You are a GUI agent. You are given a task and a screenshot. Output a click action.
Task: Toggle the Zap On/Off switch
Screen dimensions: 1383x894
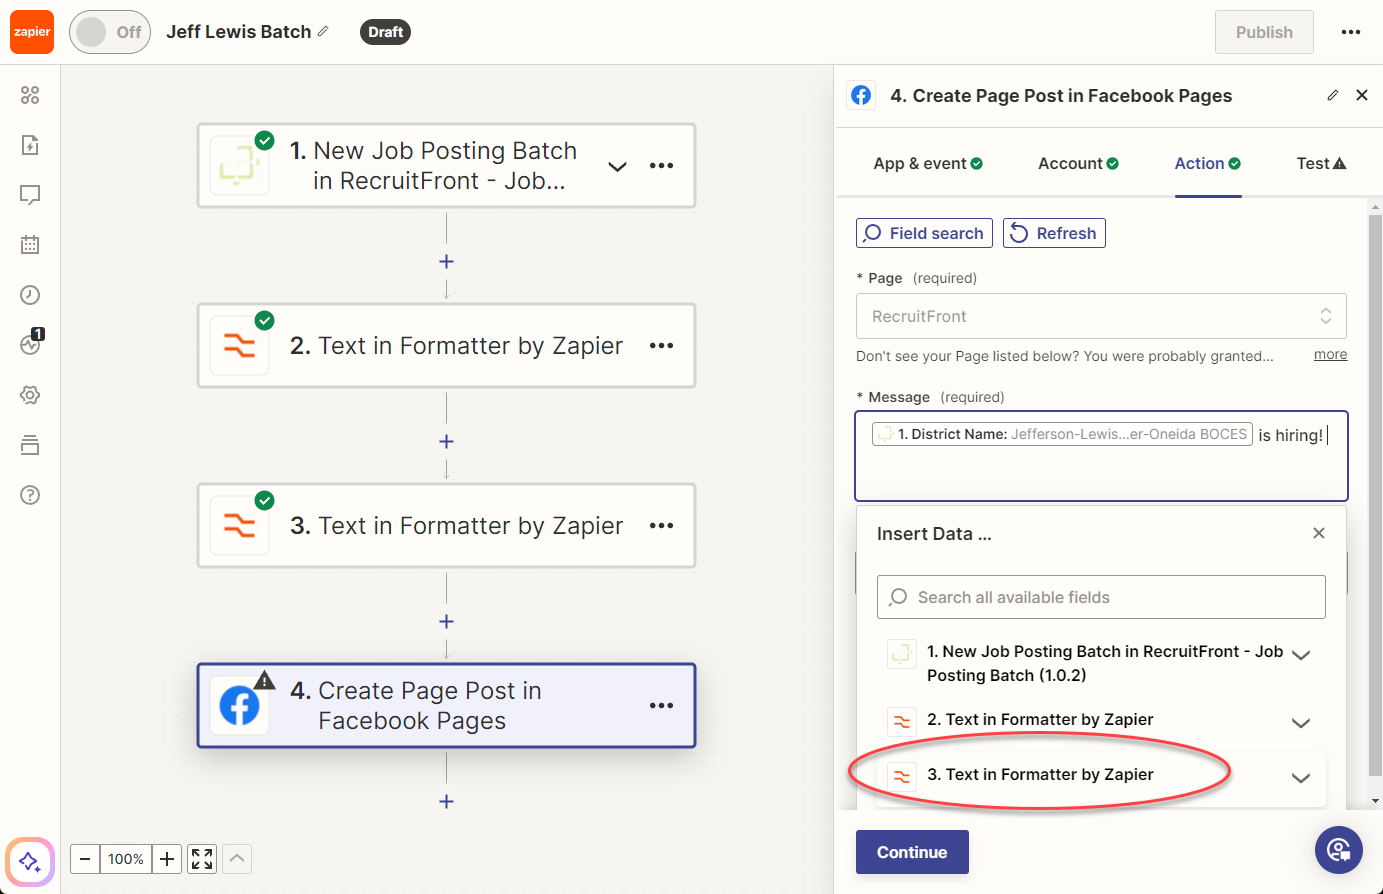(110, 32)
